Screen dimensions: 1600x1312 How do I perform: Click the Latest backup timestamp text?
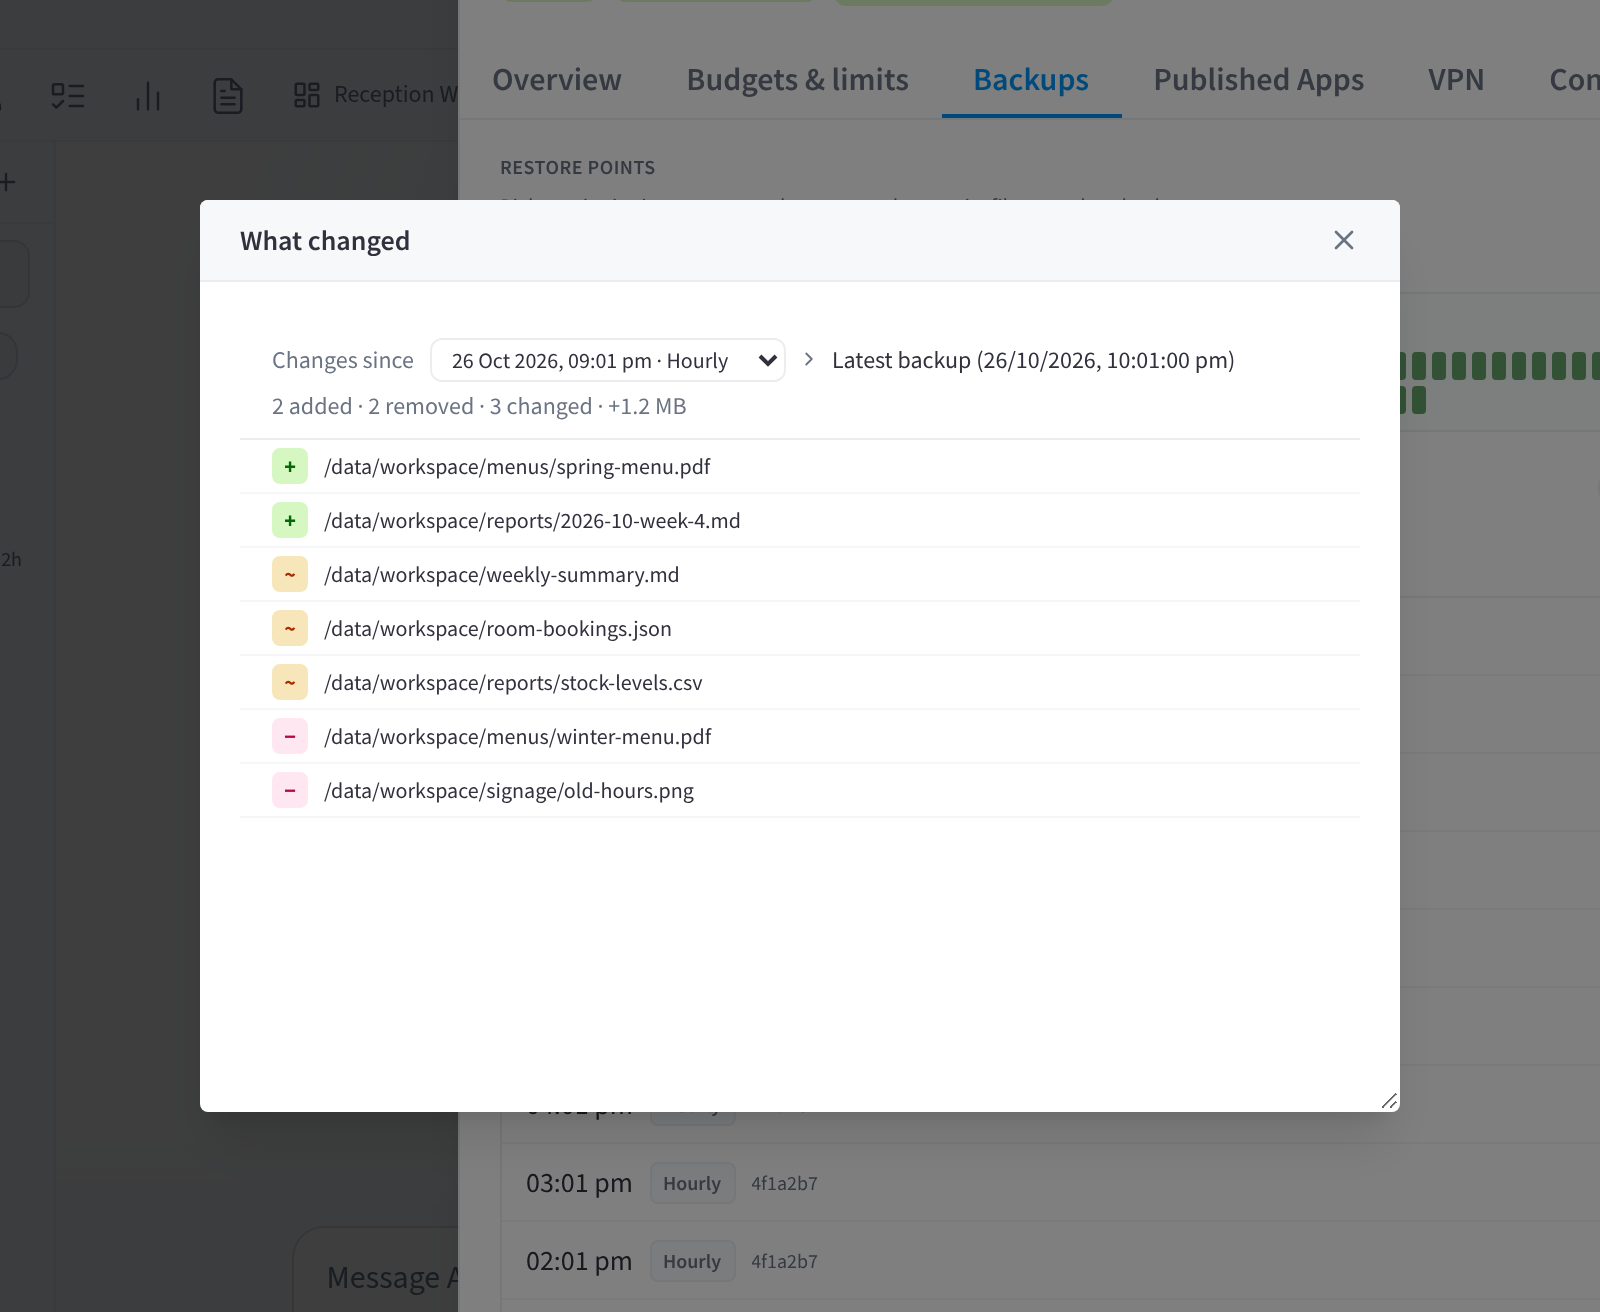[x=1033, y=360]
